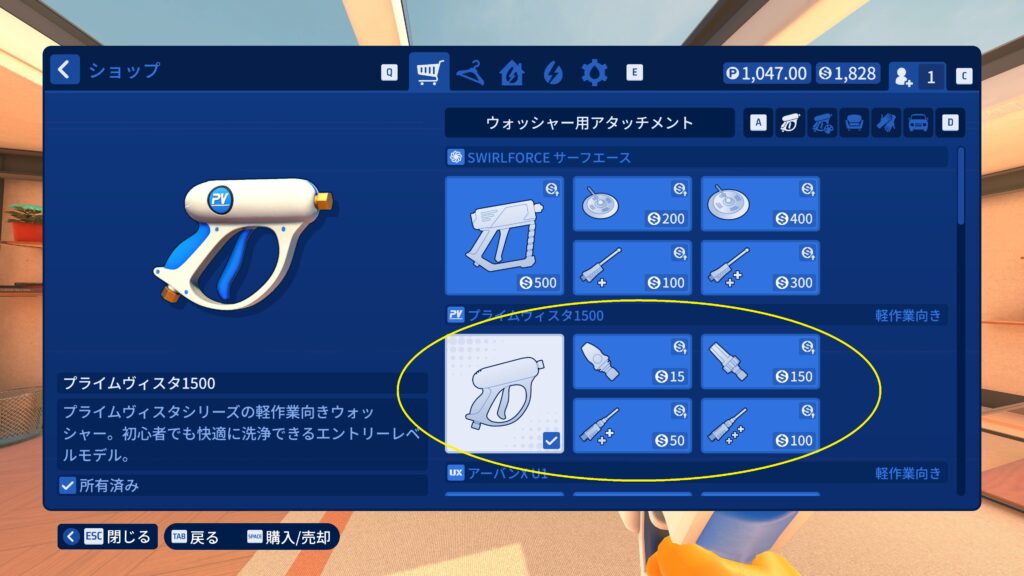This screenshot has height=576, width=1024.
Task: Select the nozzle attachment priced 15
Action: (x=632, y=362)
